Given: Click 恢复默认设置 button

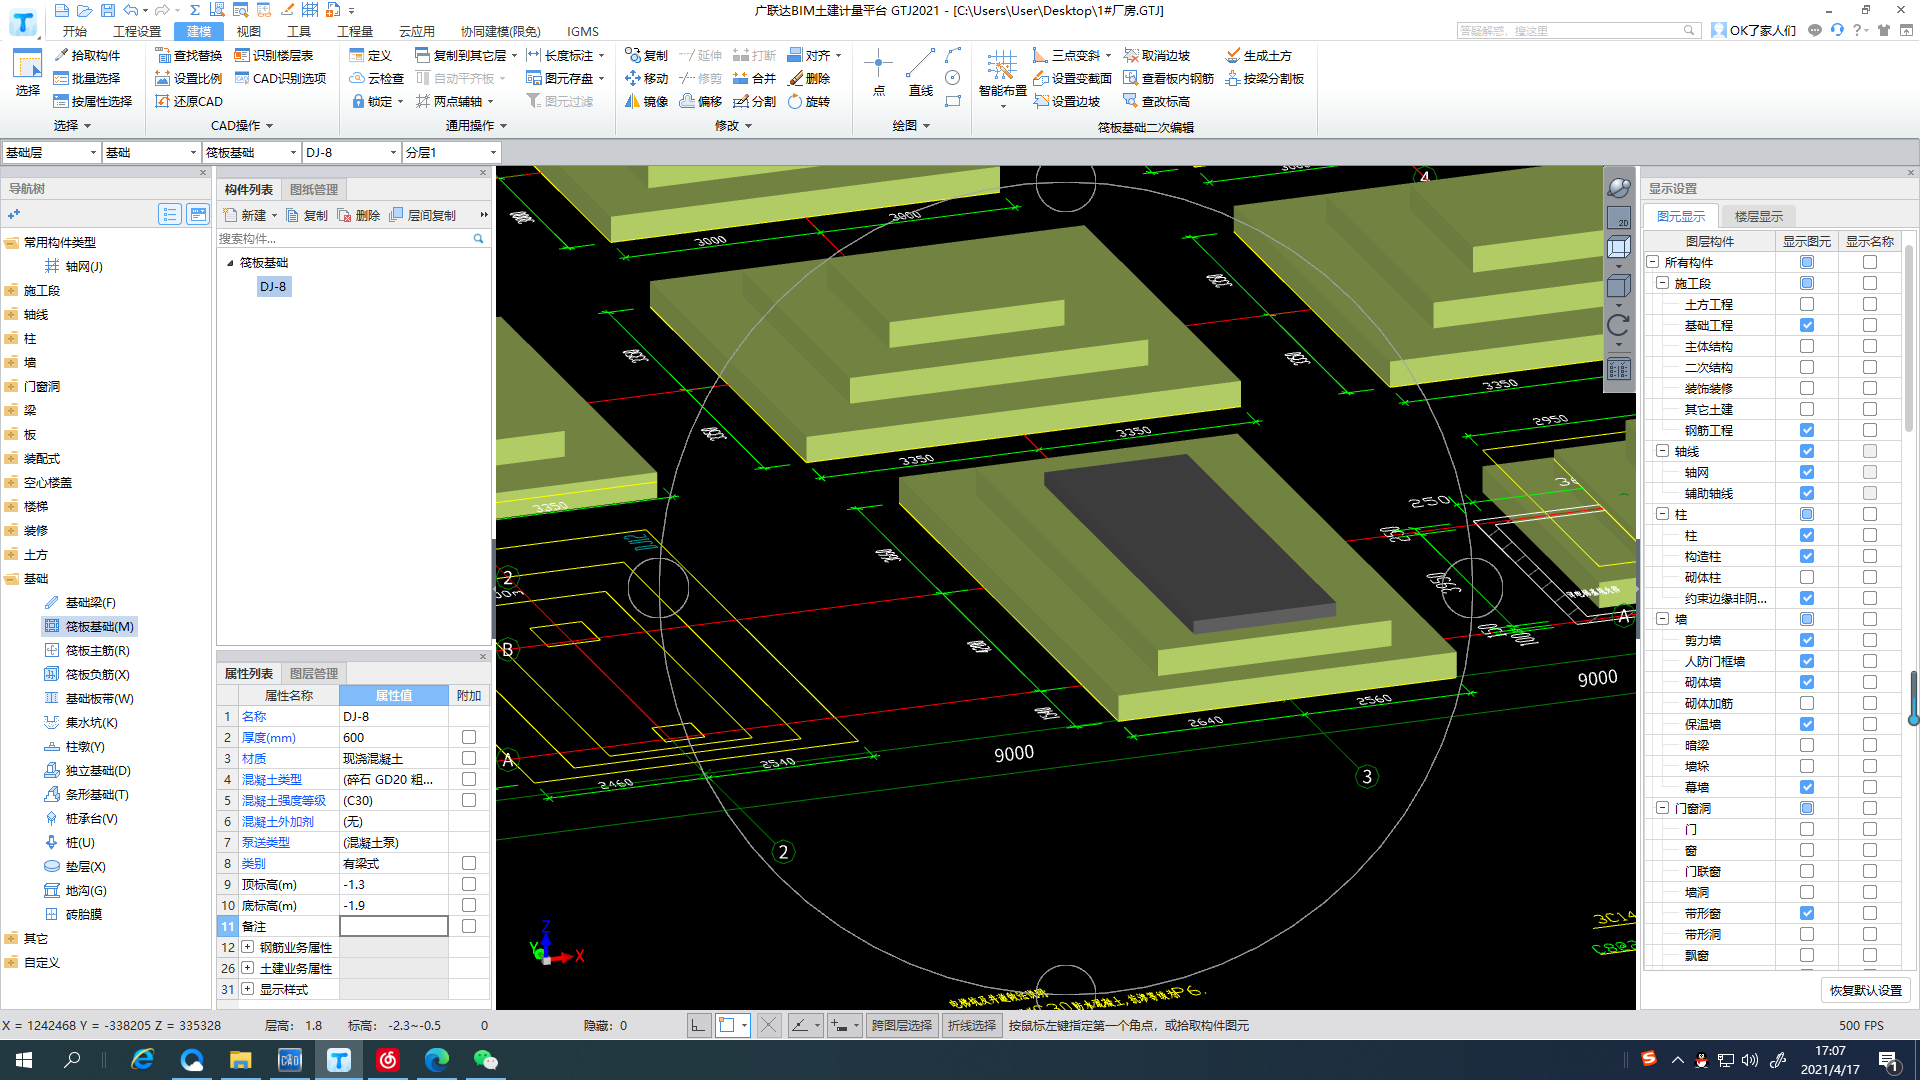Looking at the screenshot, I should (x=1865, y=990).
